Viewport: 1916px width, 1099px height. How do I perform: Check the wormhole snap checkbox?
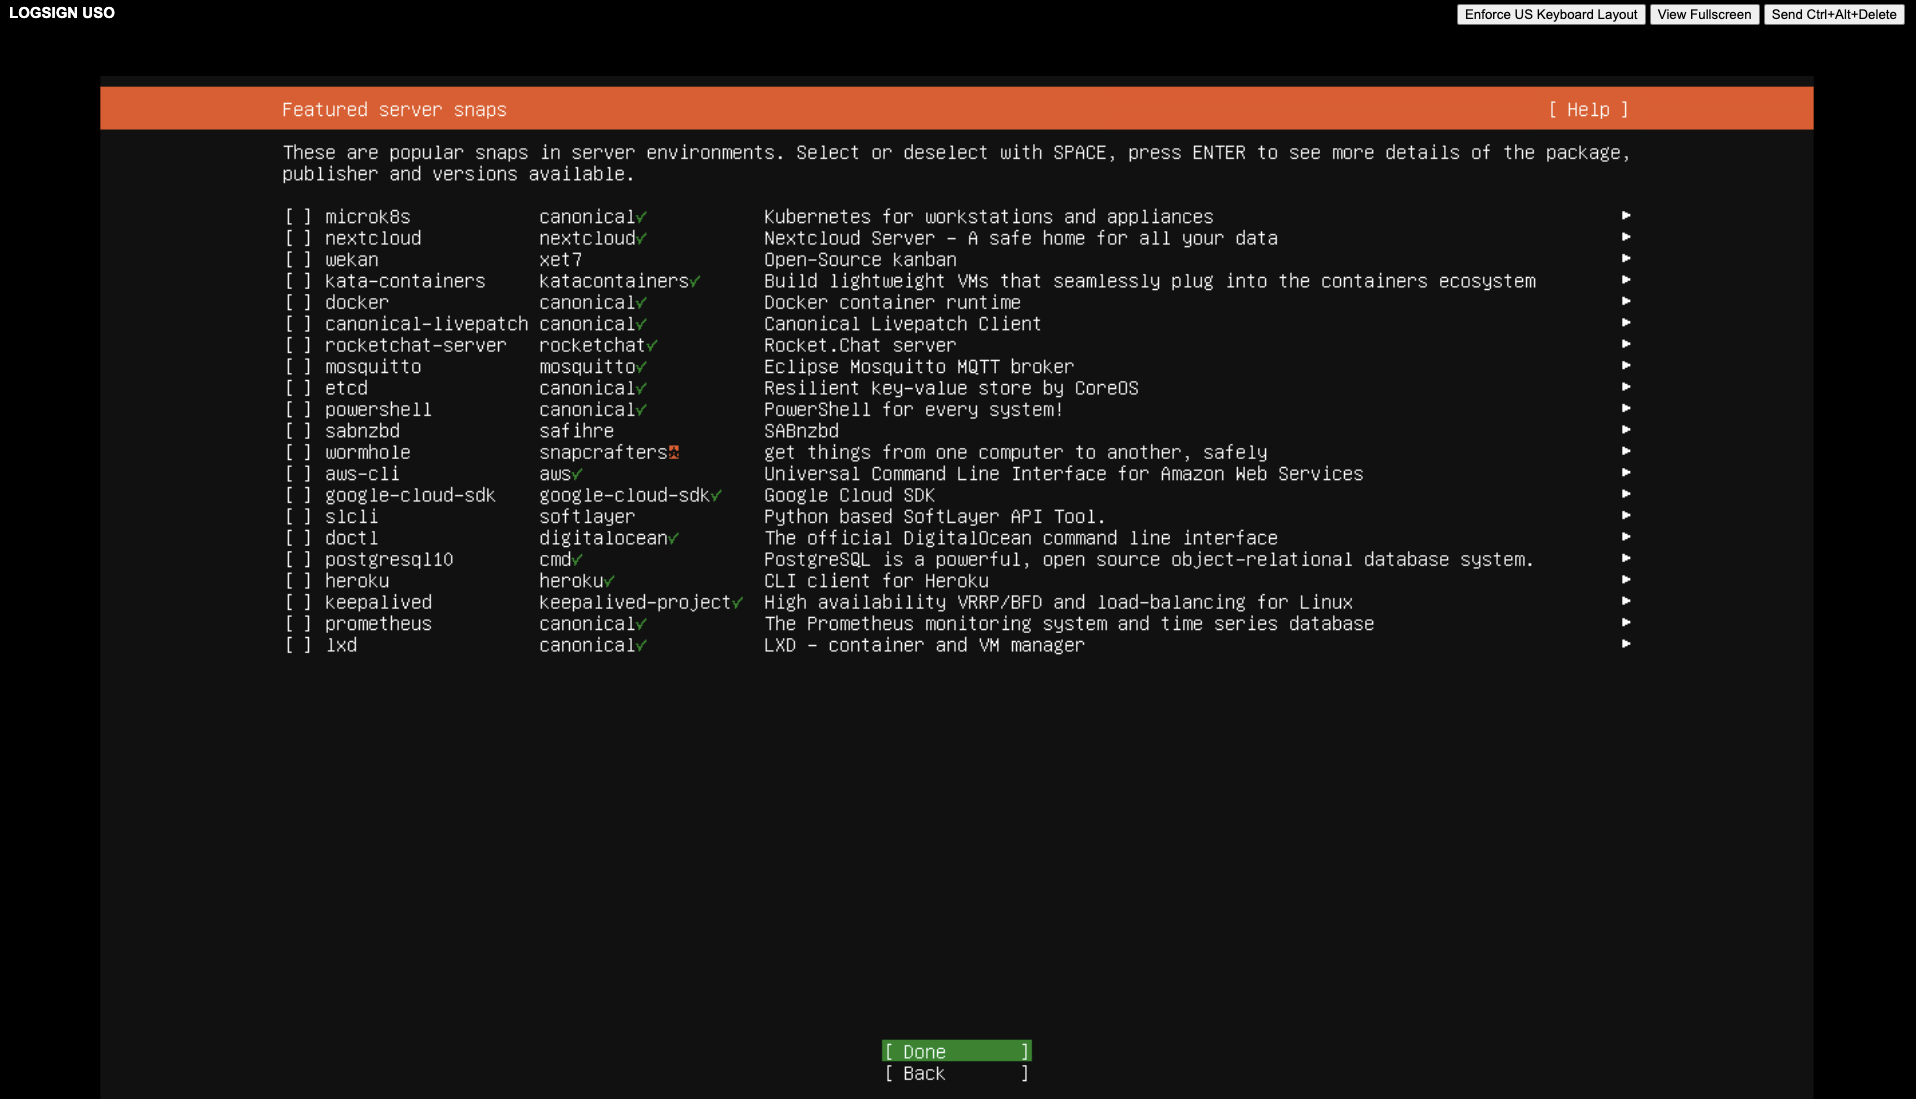coord(298,453)
